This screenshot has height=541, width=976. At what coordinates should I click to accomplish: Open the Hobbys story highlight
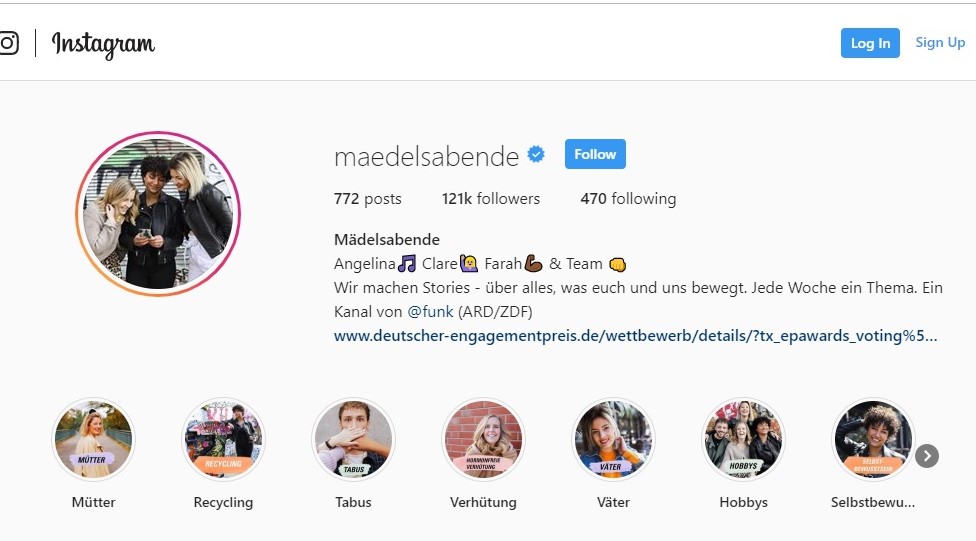(x=743, y=440)
